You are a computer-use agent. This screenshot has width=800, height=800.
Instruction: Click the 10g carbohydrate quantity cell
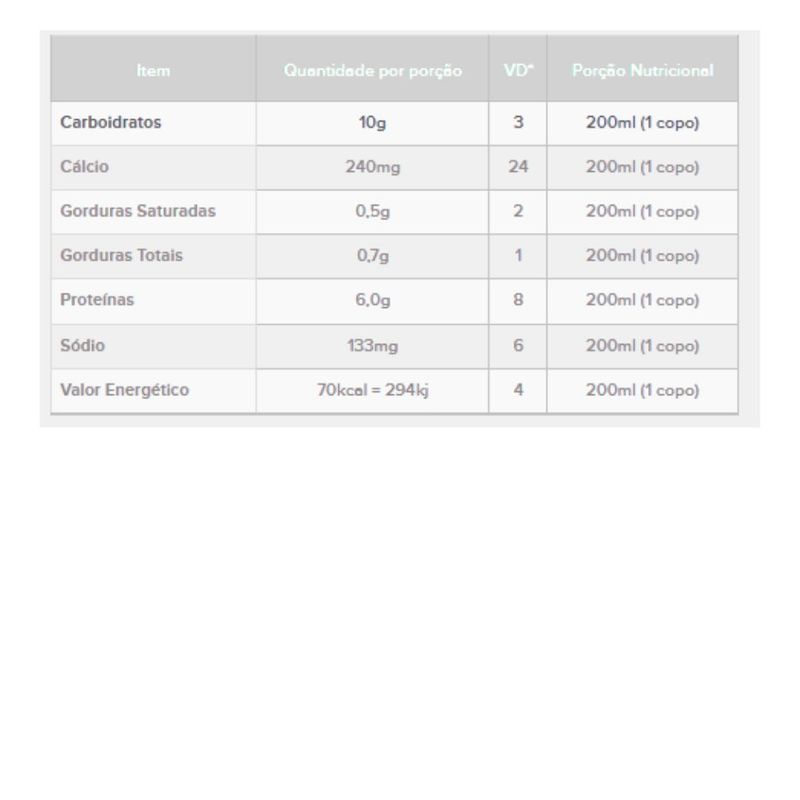coord(372,123)
